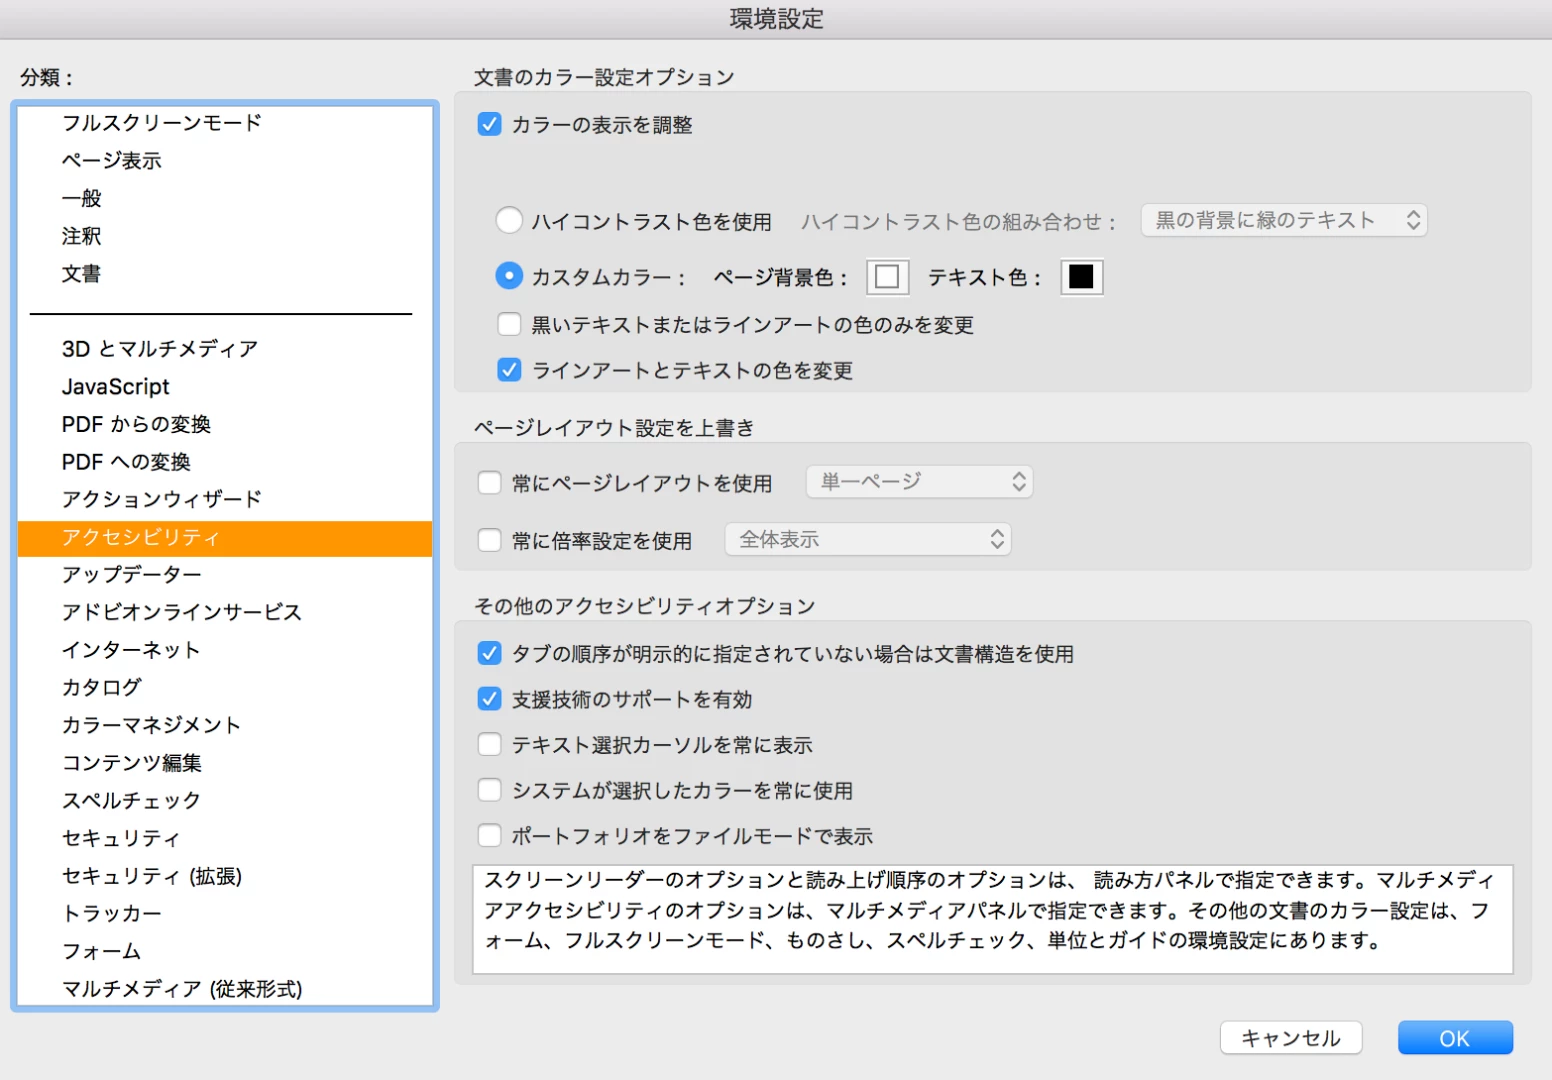This screenshot has width=1552, height=1080.
Task: Select the カスタムカラー radio button
Action: coord(509,276)
